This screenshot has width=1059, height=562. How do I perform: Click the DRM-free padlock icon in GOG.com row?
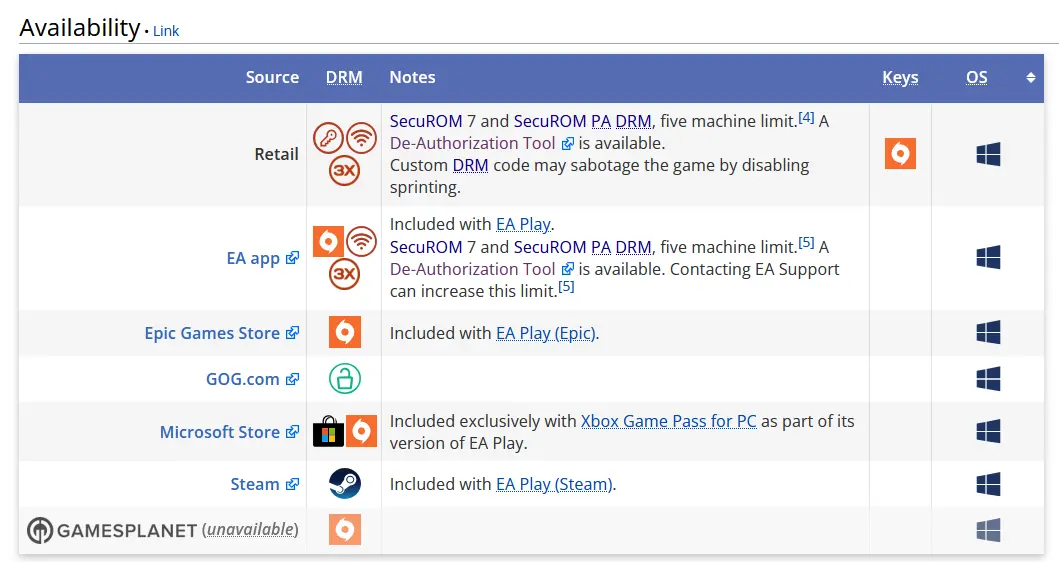(x=344, y=378)
